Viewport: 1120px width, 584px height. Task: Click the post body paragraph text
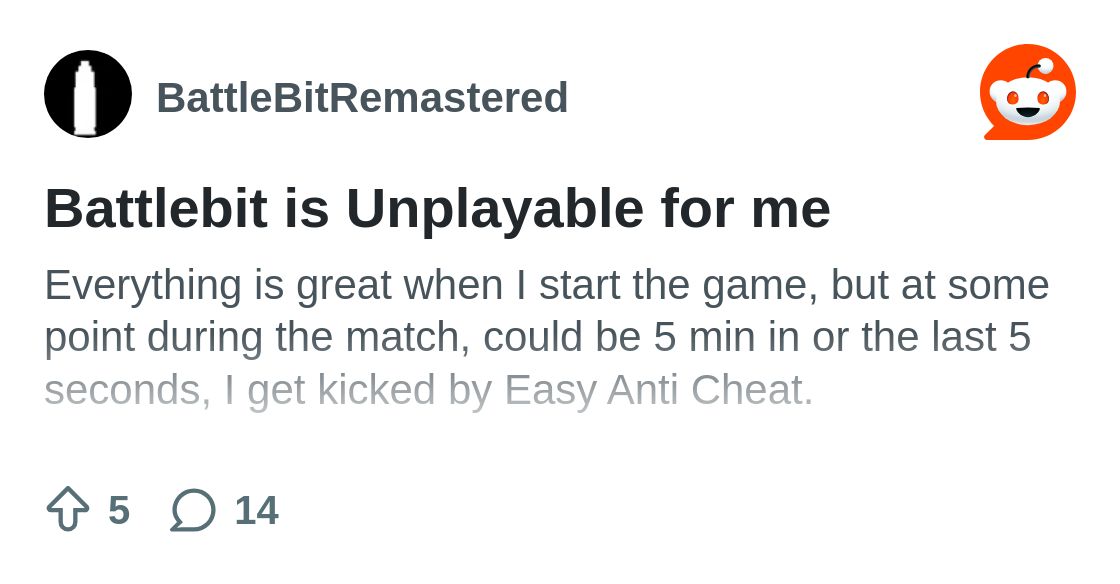coord(546,336)
